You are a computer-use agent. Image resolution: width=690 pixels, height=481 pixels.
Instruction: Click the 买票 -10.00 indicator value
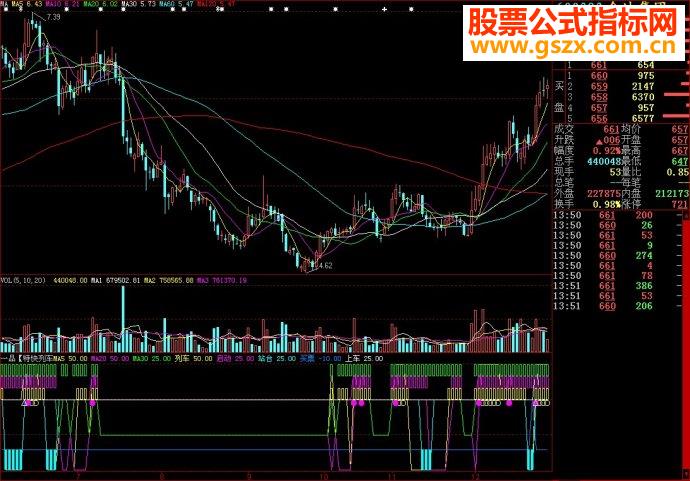tap(320, 359)
